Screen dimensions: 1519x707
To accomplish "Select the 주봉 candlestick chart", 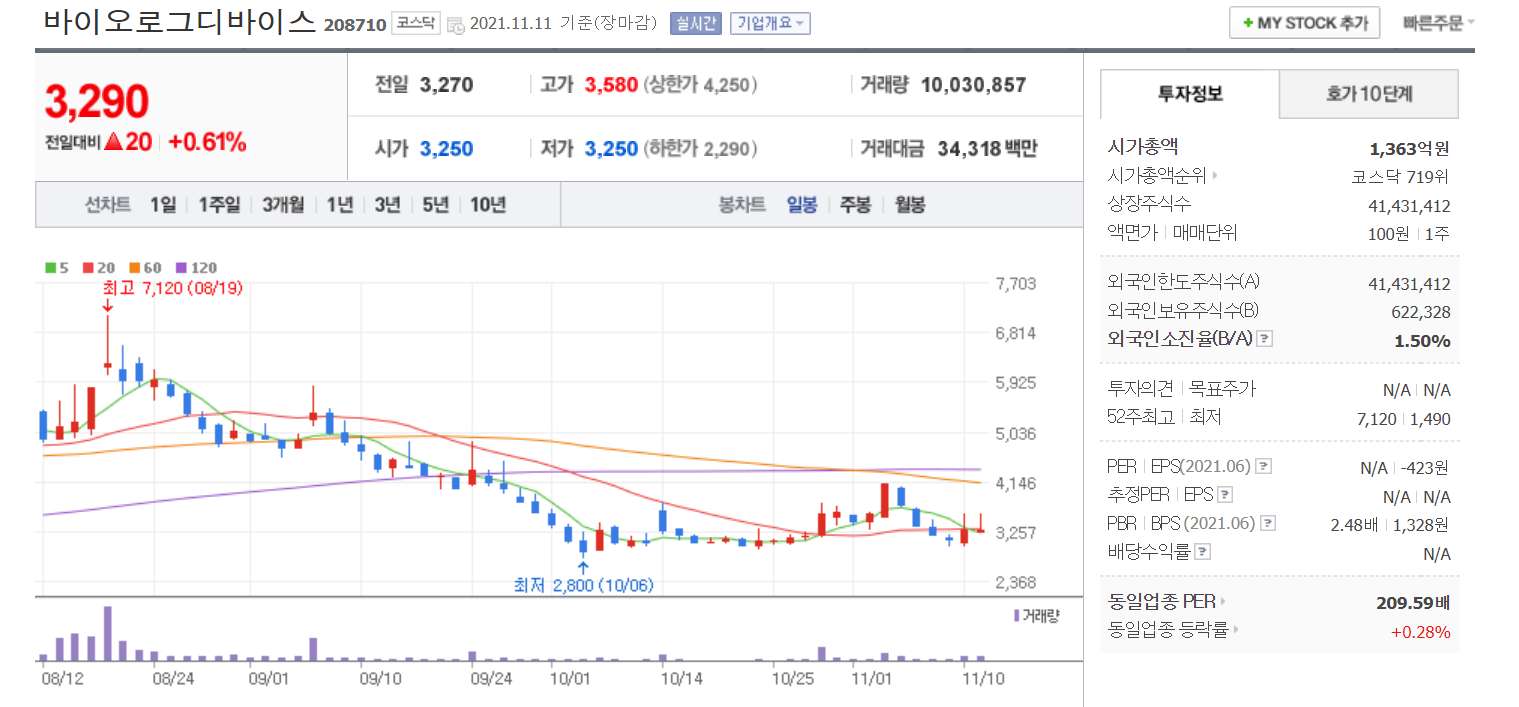I will pos(855,204).
